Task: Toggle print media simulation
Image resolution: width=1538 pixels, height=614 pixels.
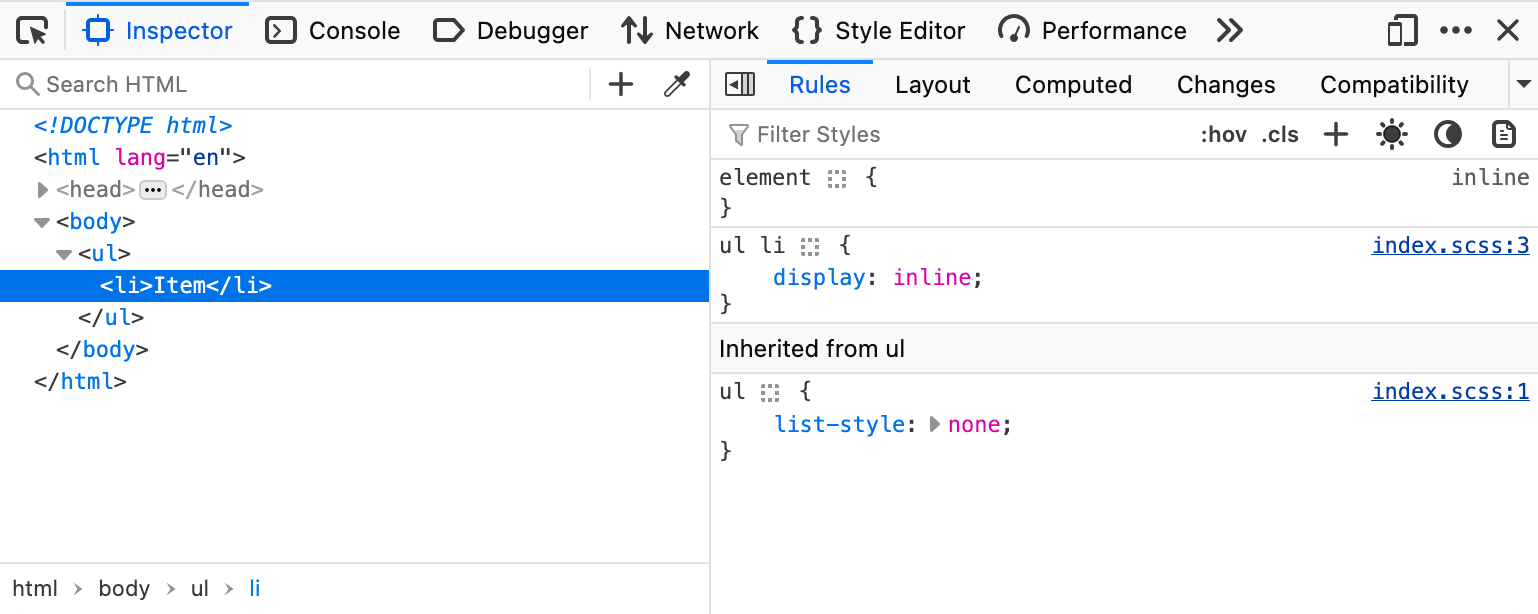Action: coord(1503,134)
